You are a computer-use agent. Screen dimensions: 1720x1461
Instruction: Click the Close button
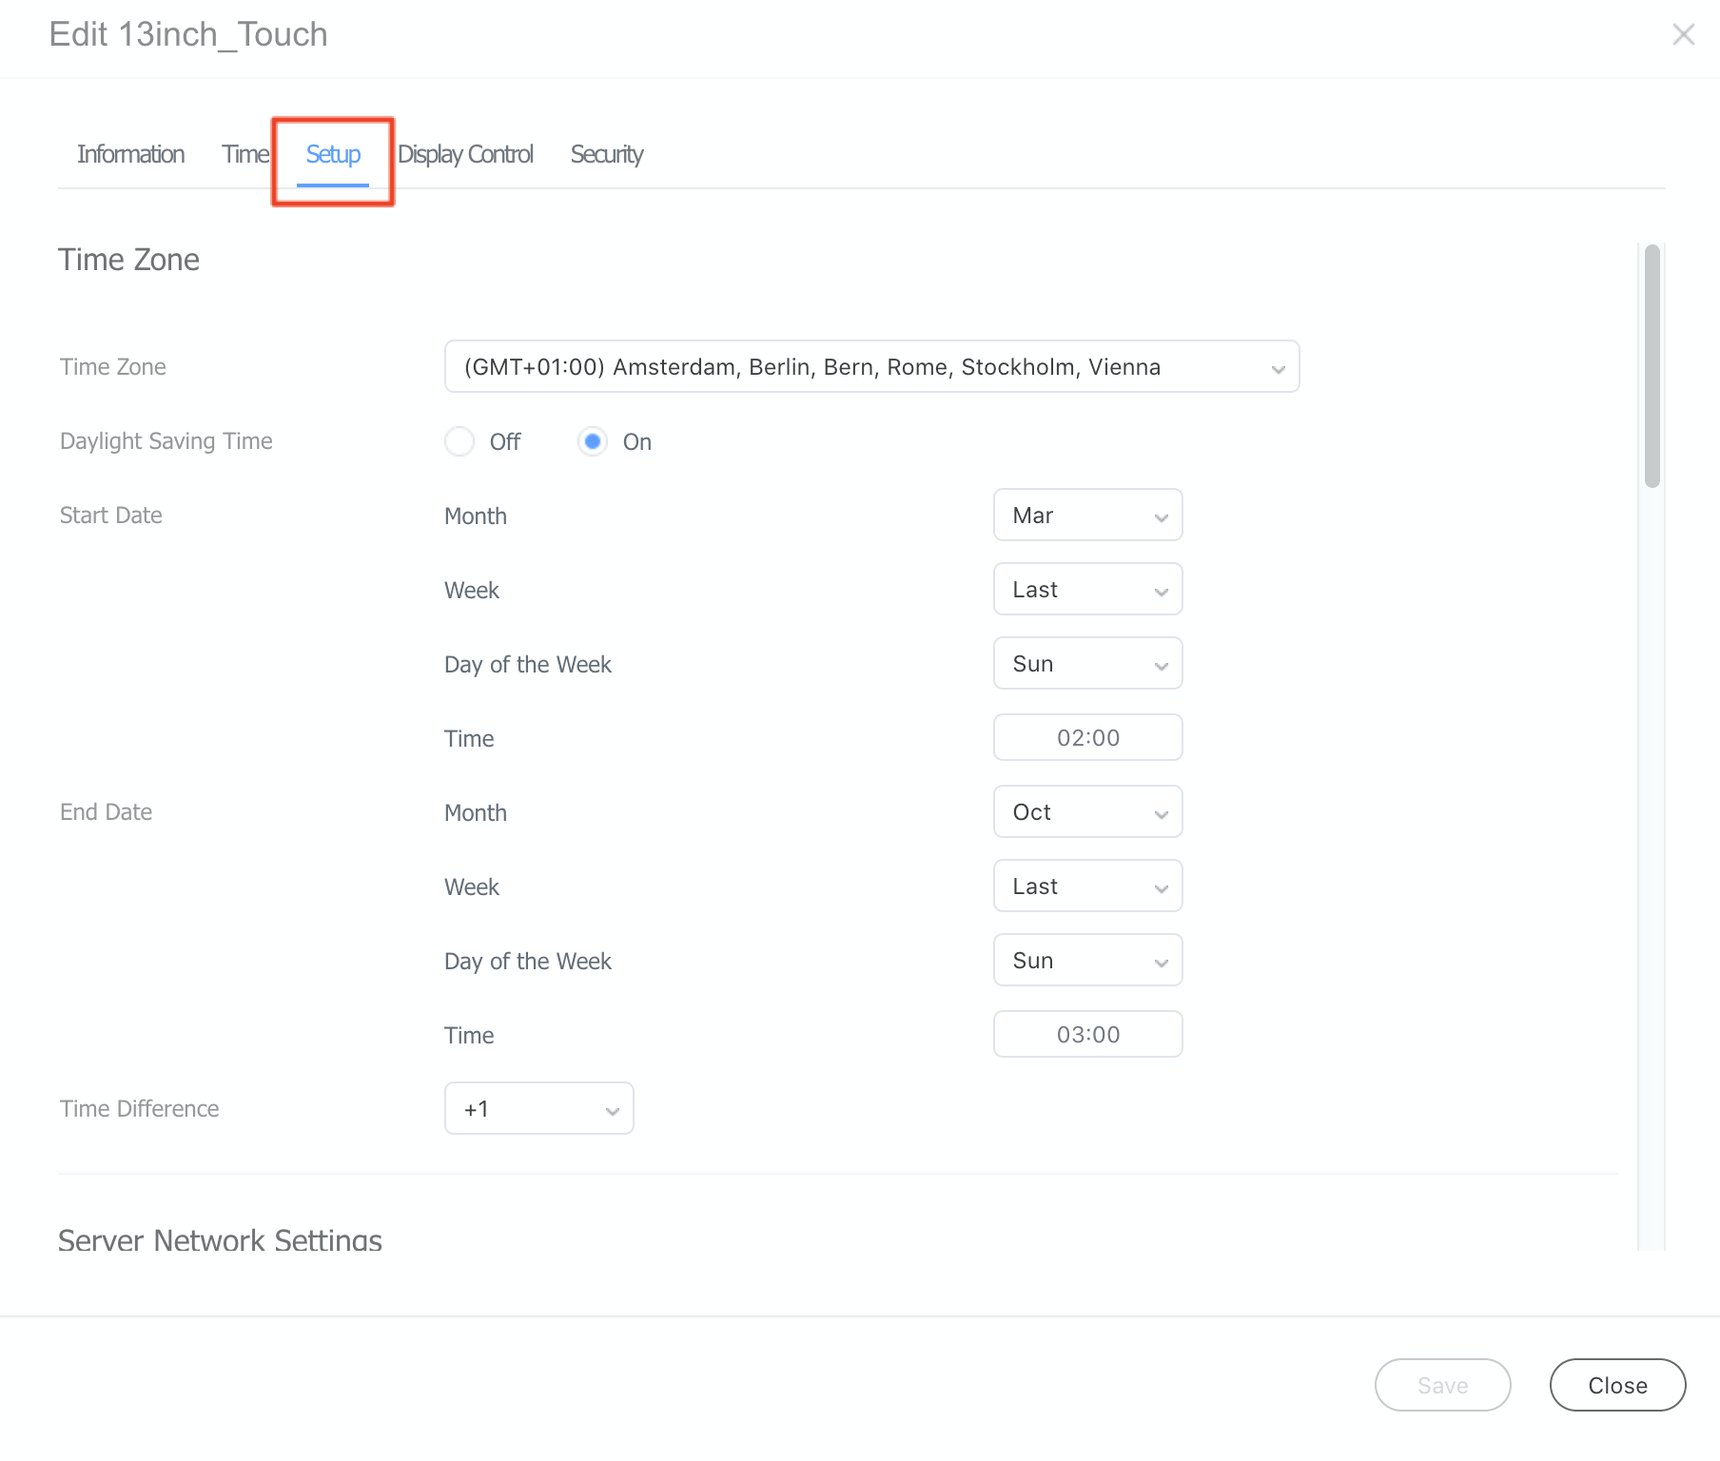tap(1616, 1385)
